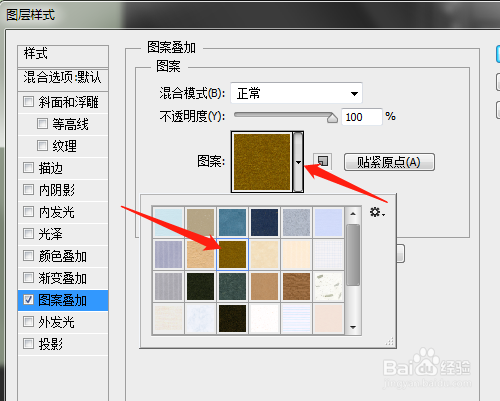The width and height of the screenshot is (500, 401).
Task: Choose the pale lavender pattern in first row
Action: click(328, 222)
